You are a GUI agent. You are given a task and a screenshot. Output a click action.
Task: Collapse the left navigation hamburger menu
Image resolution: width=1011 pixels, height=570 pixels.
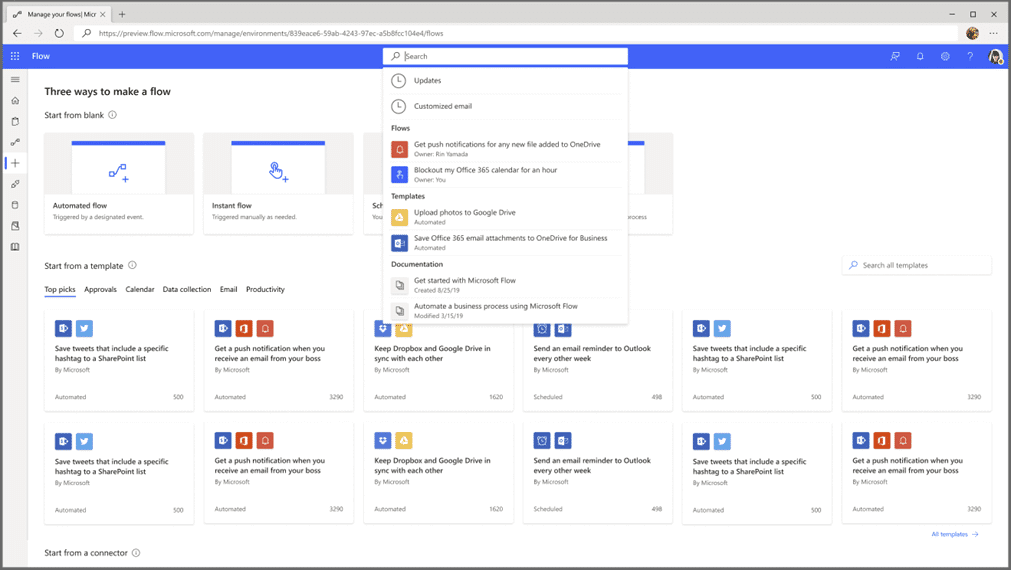[15, 79]
